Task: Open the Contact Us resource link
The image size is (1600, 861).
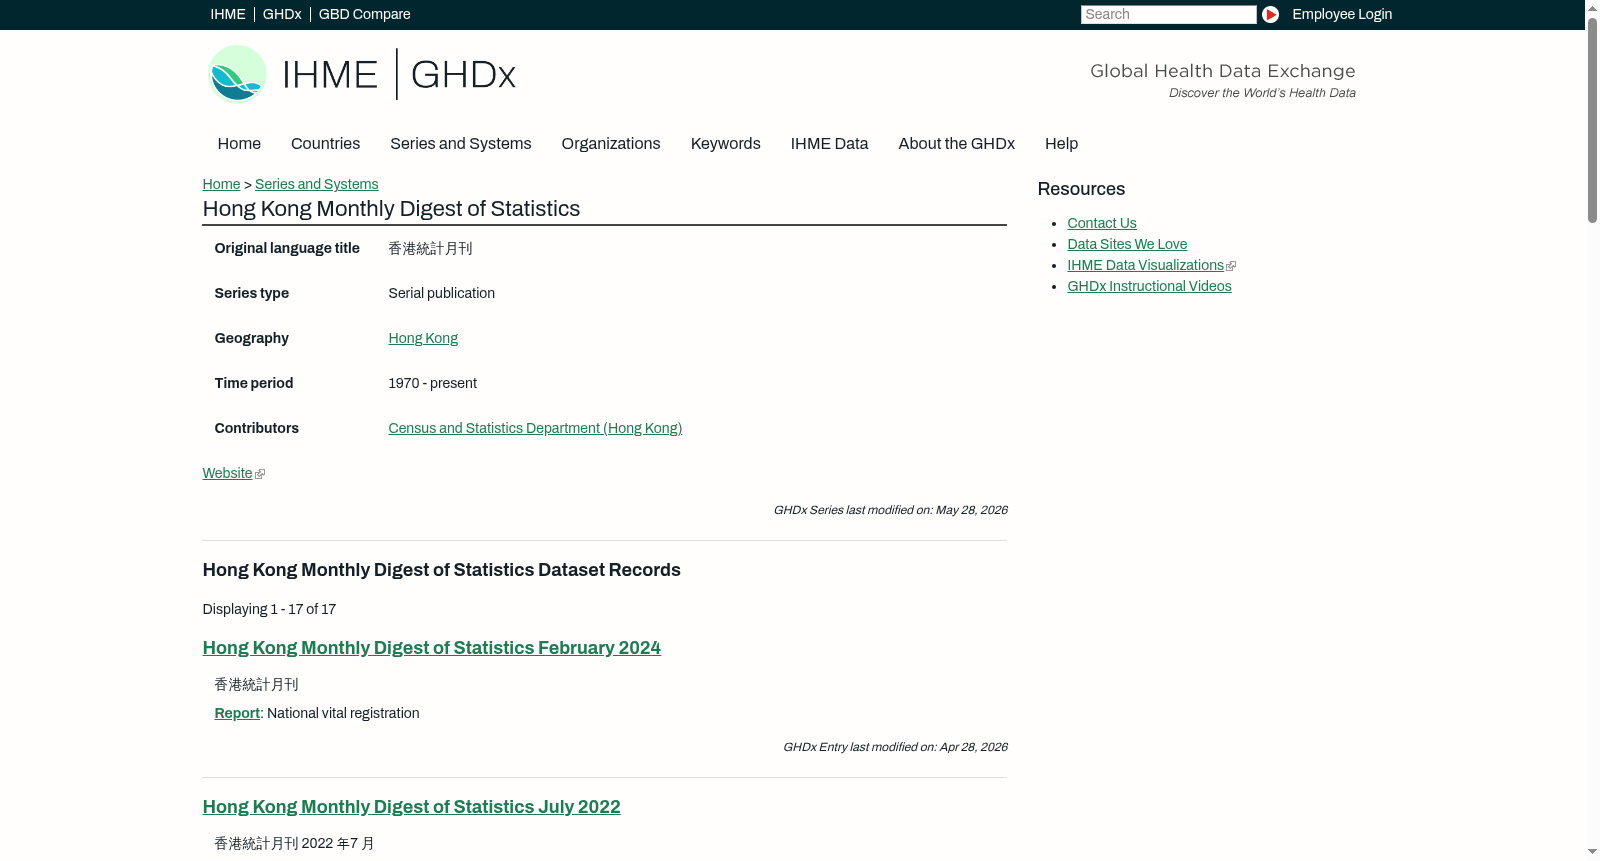Action: tap(1102, 223)
